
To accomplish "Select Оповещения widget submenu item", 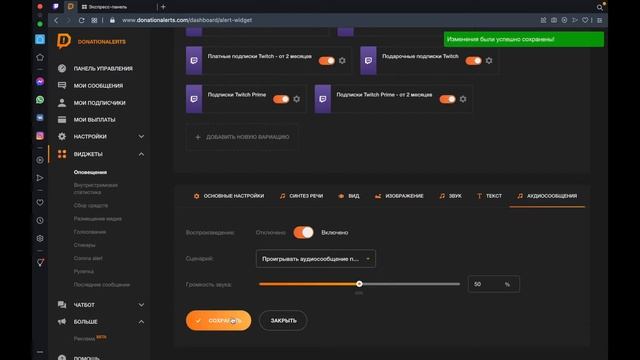I will (90, 172).
